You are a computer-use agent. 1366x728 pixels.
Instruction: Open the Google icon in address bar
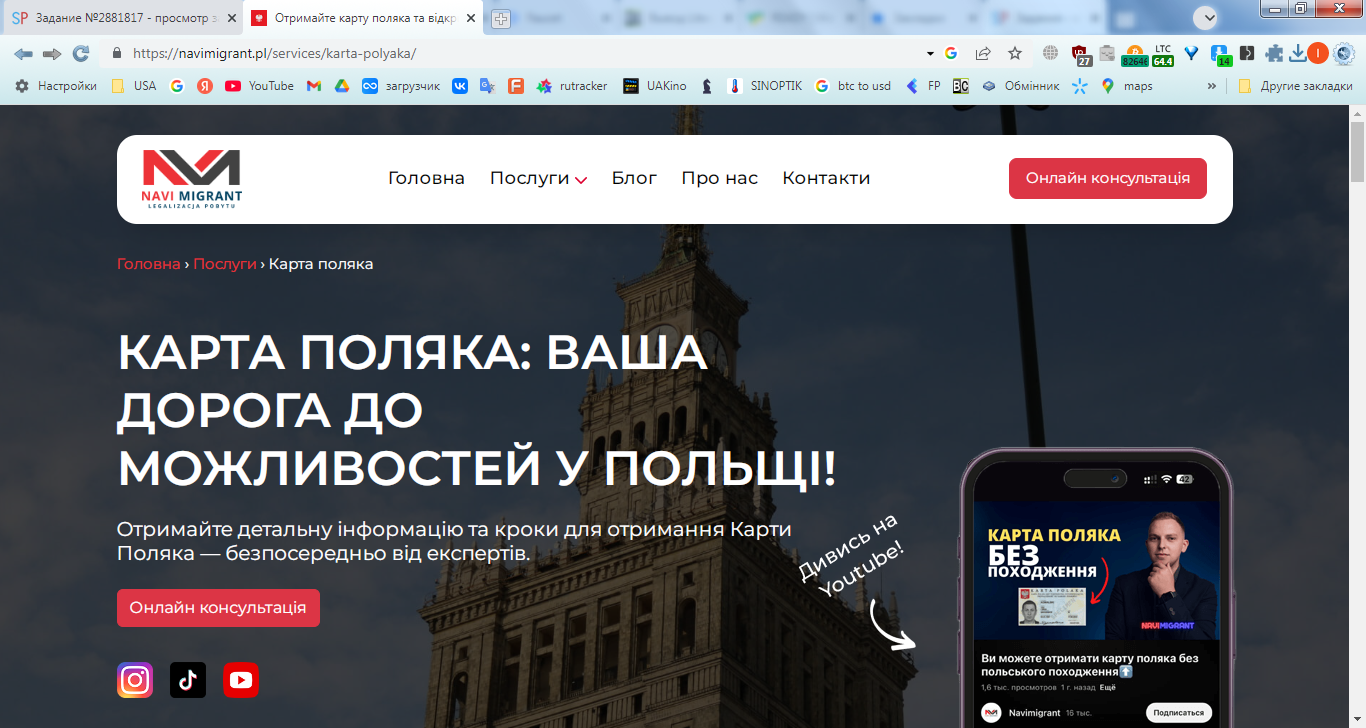coord(951,53)
